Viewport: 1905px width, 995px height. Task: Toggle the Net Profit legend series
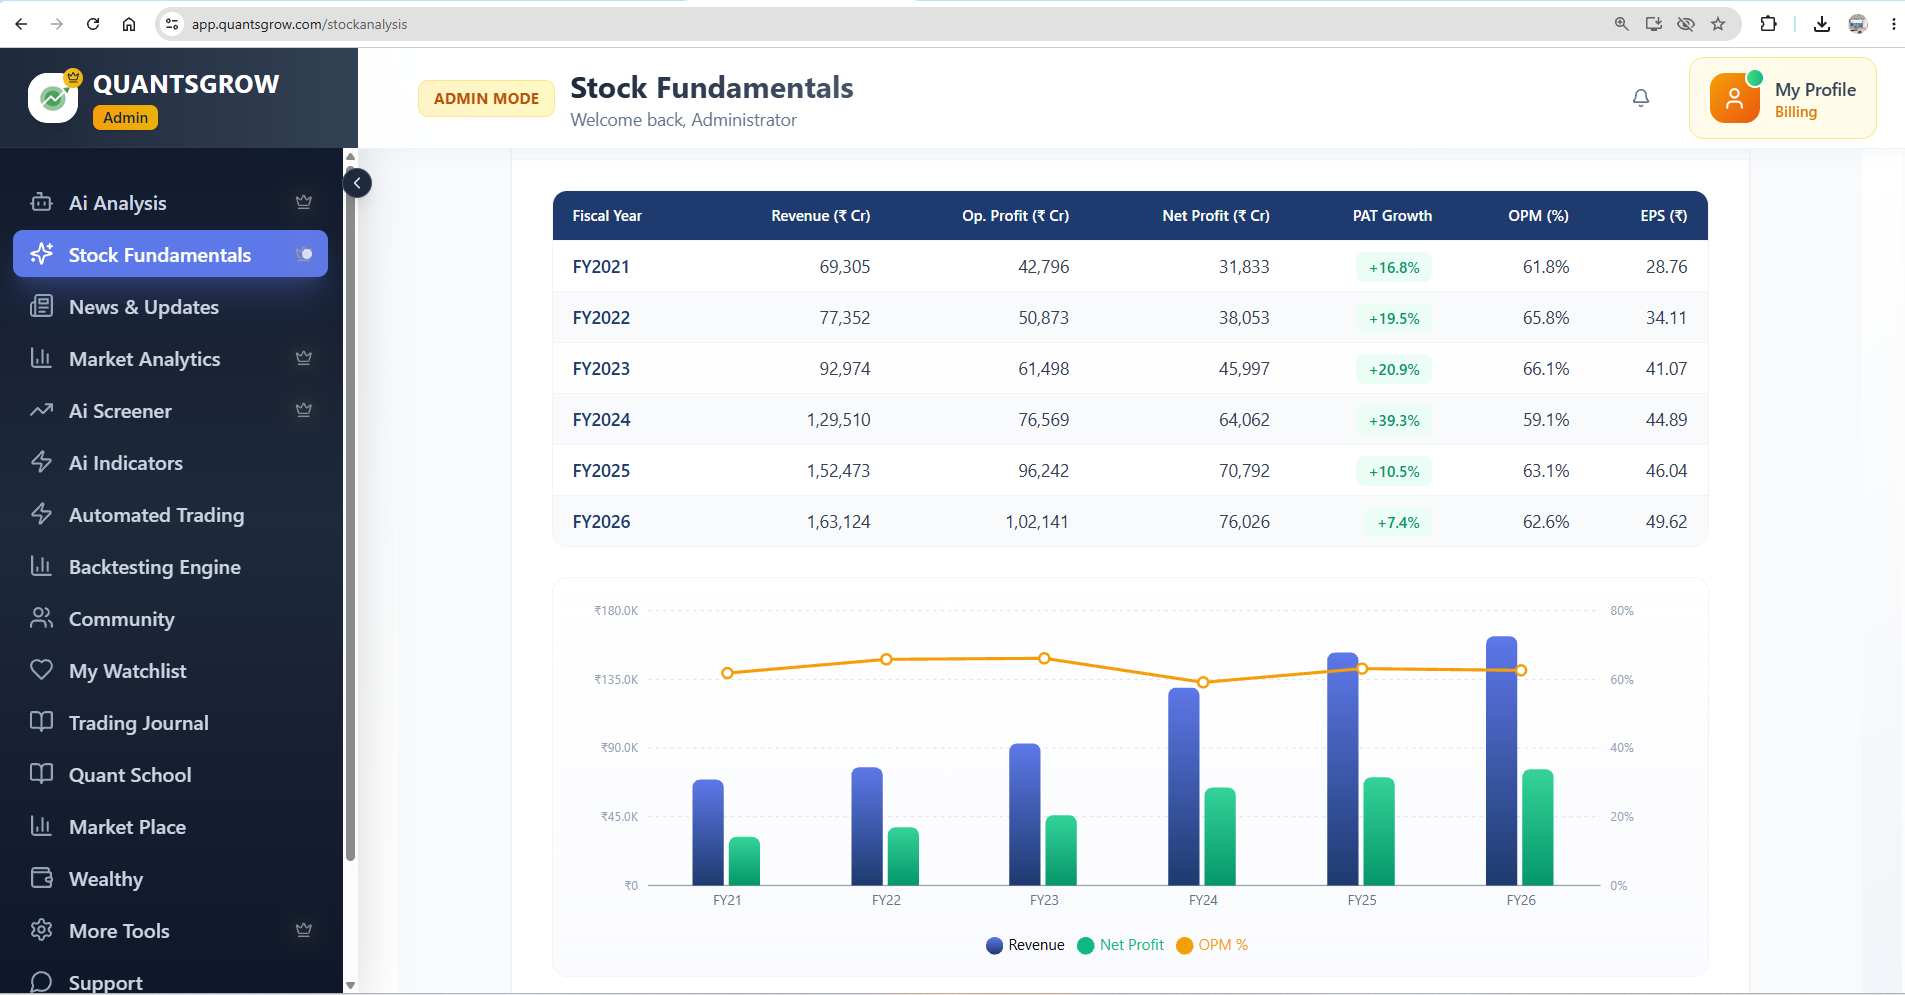[1121, 945]
